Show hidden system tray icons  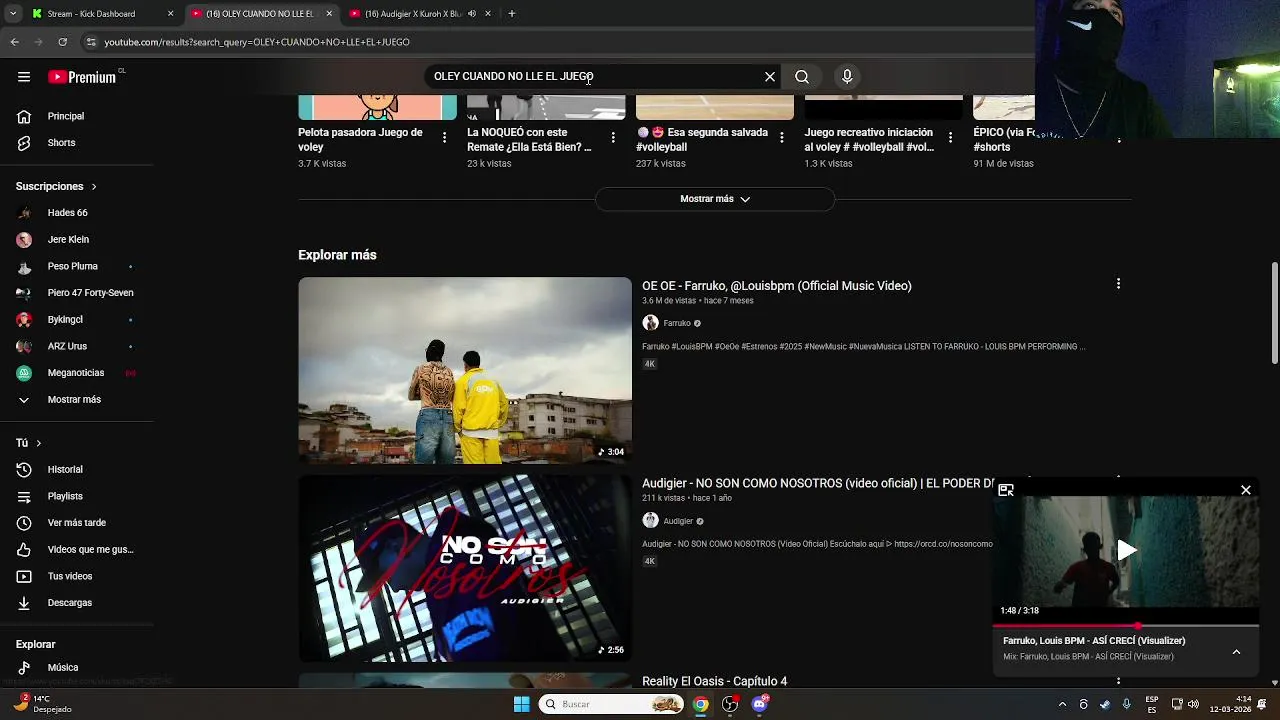tap(1062, 704)
